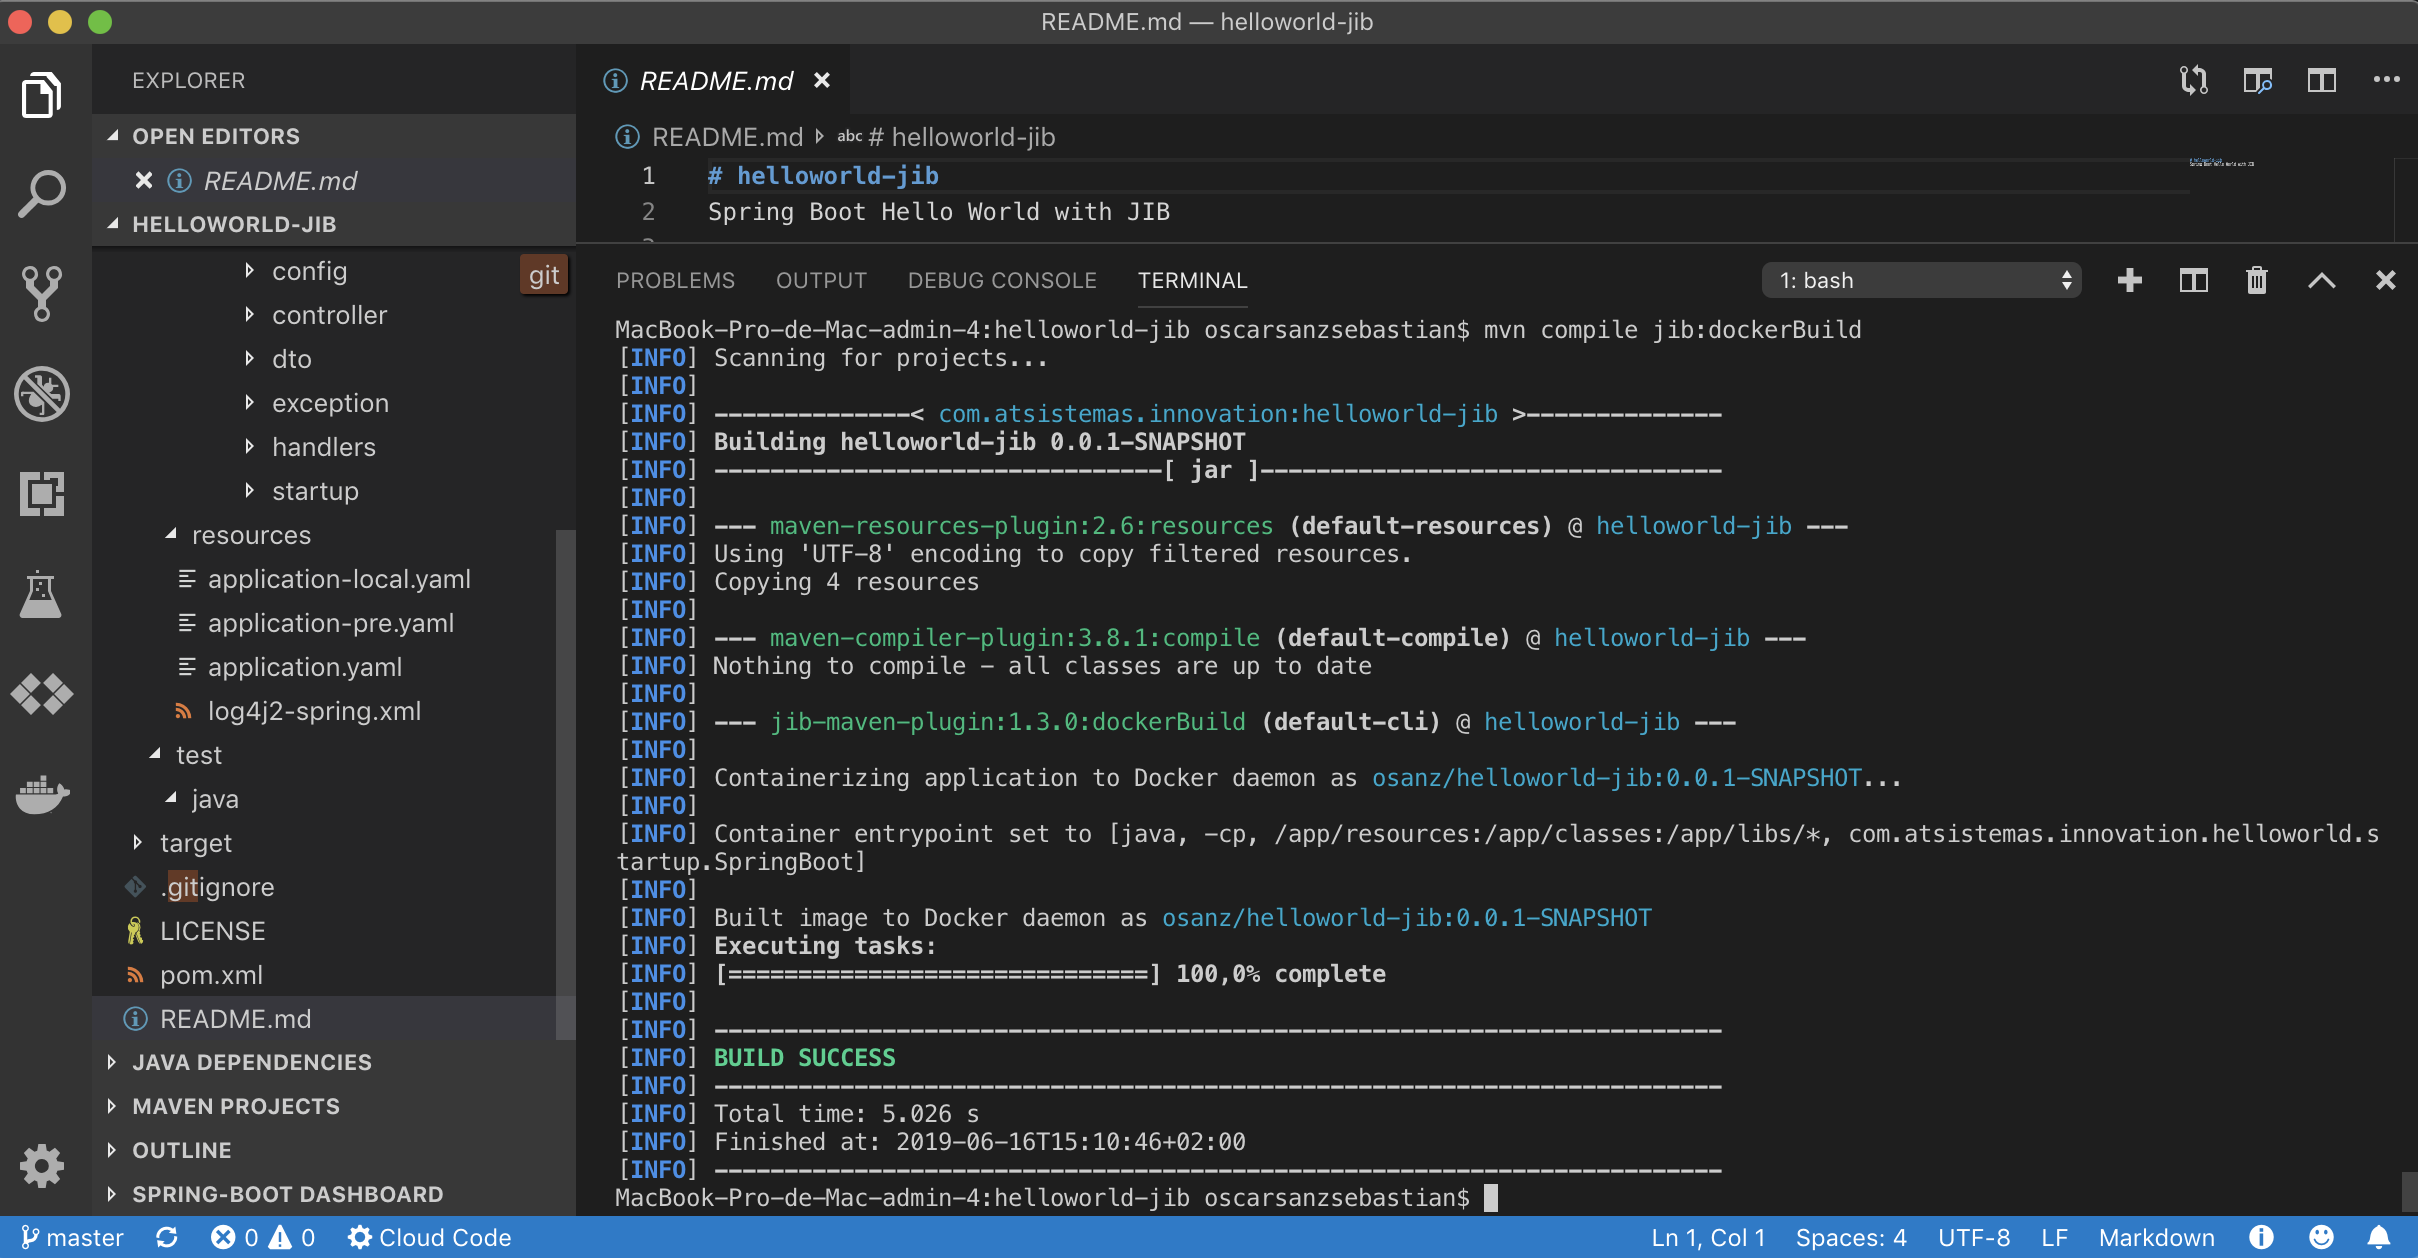Image resolution: width=2418 pixels, height=1258 pixels.
Task: Switch to the PROBLEMS tab
Action: pos(675,281)
